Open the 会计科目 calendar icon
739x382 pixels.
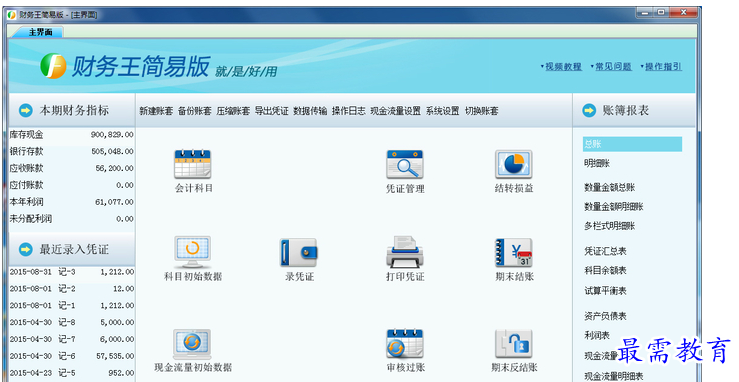[x=193, y=164]
